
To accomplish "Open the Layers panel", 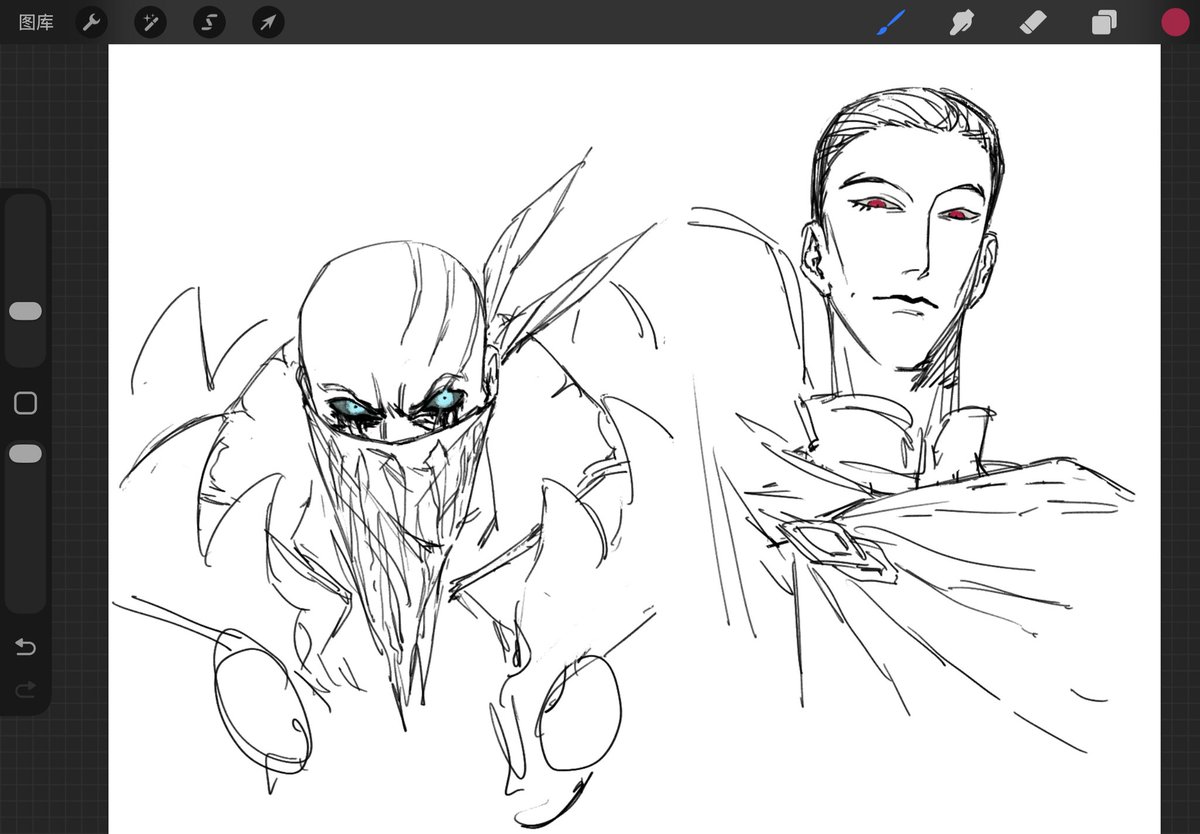I will pyautogui.click(x=1104, y=22).
